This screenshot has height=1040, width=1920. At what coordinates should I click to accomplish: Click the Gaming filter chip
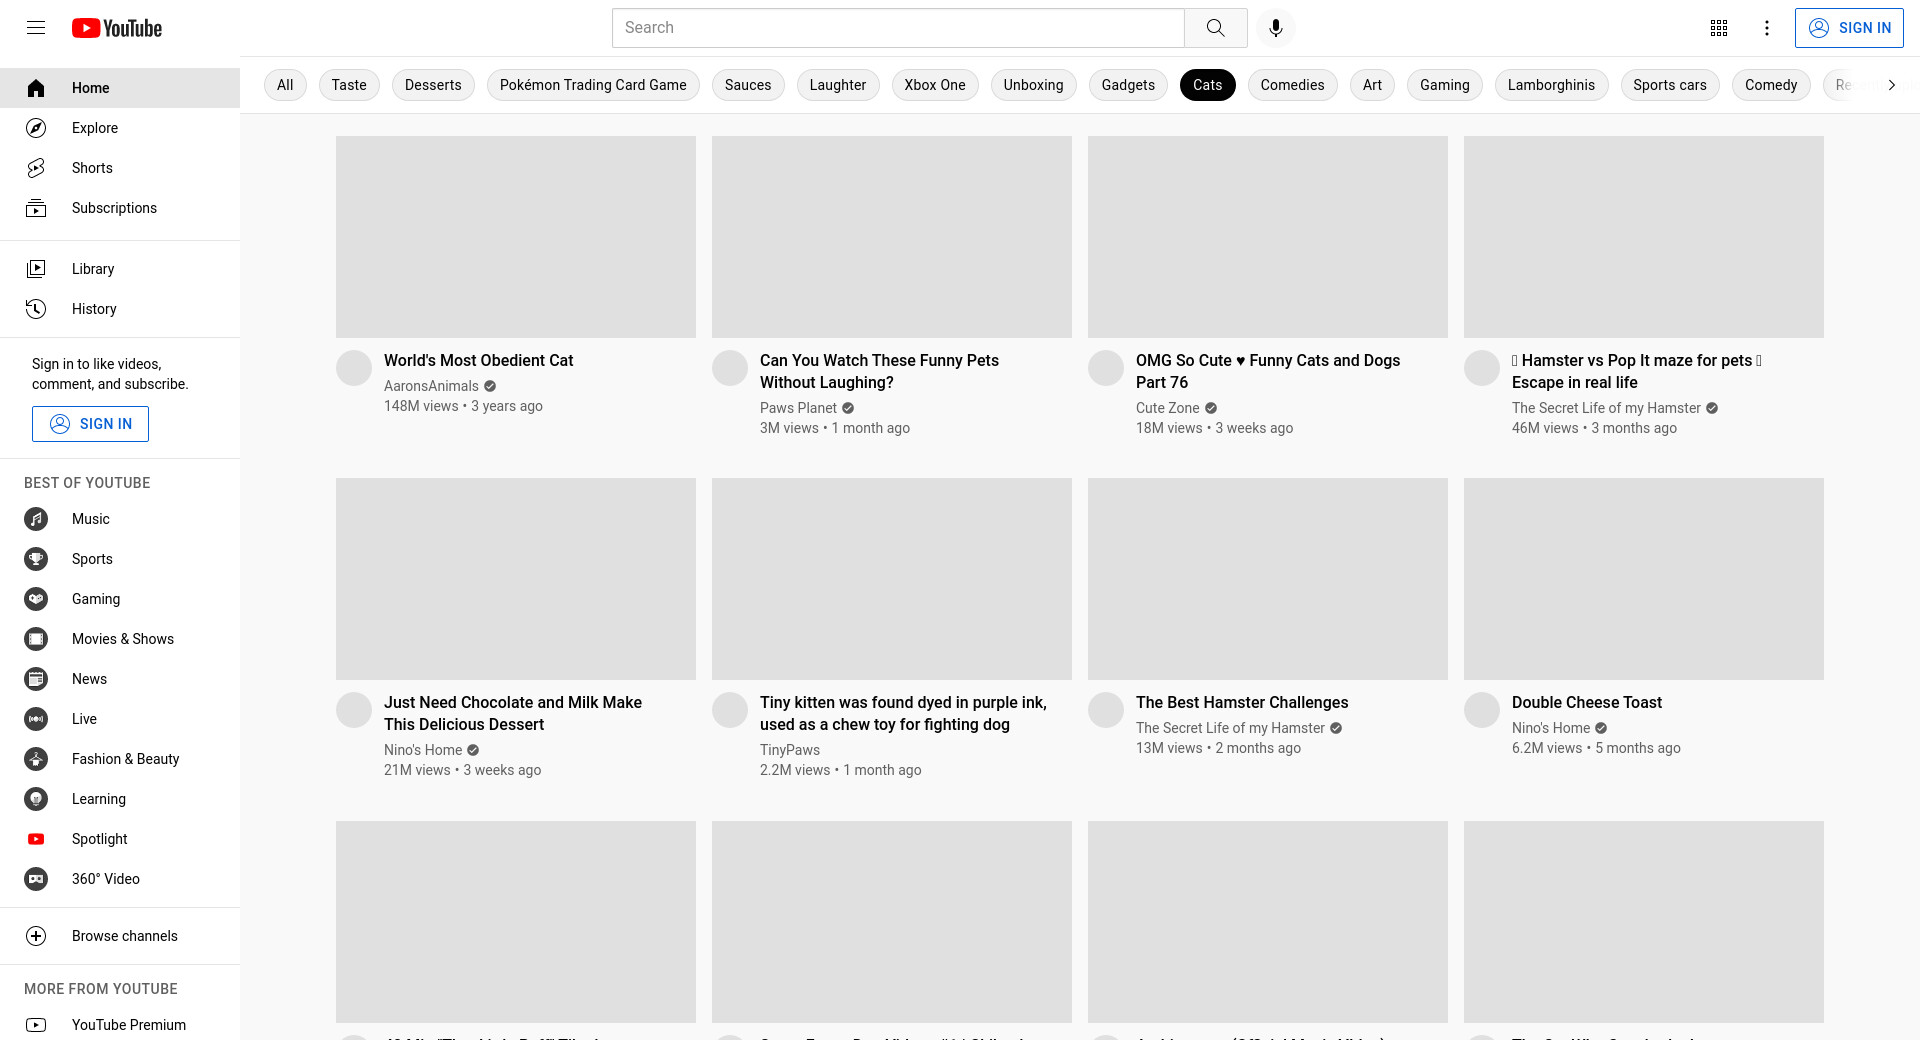coord(1445,85)
